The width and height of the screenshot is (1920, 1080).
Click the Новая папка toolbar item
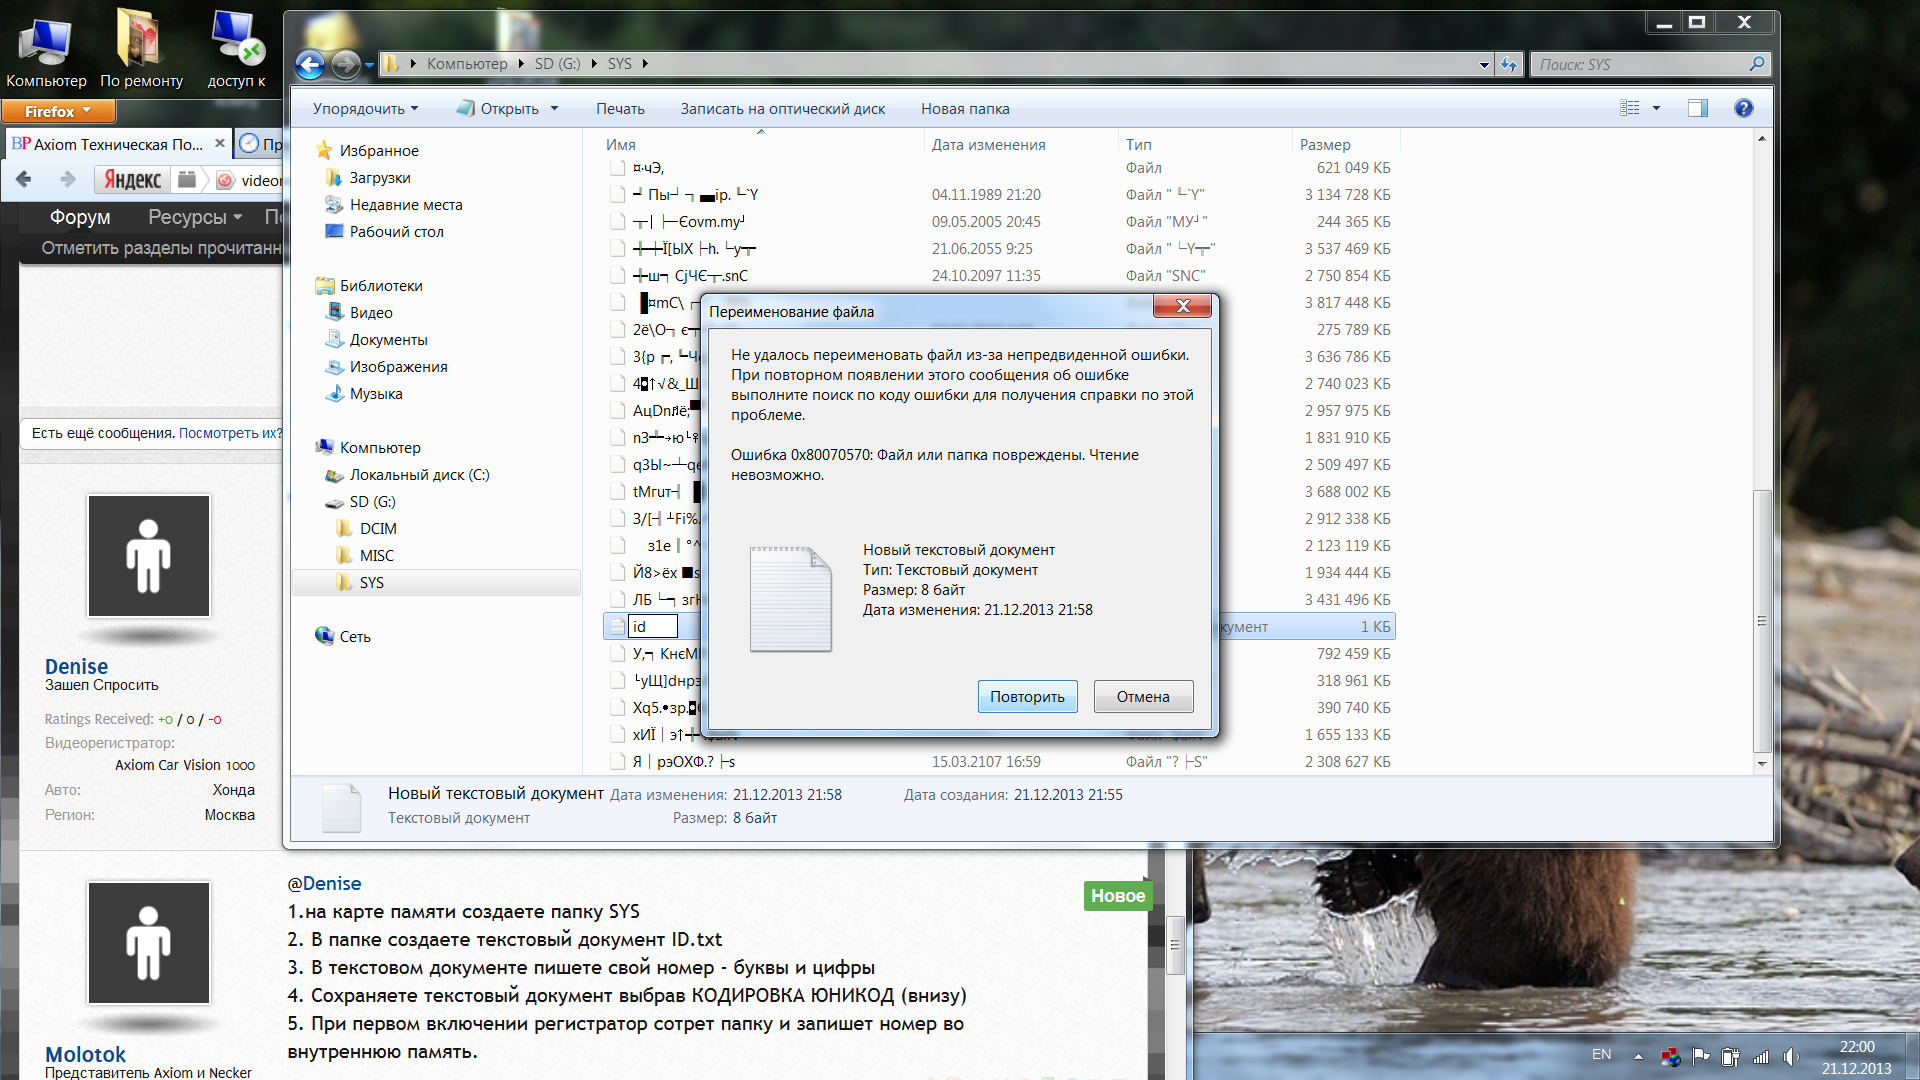pos(964,108)
